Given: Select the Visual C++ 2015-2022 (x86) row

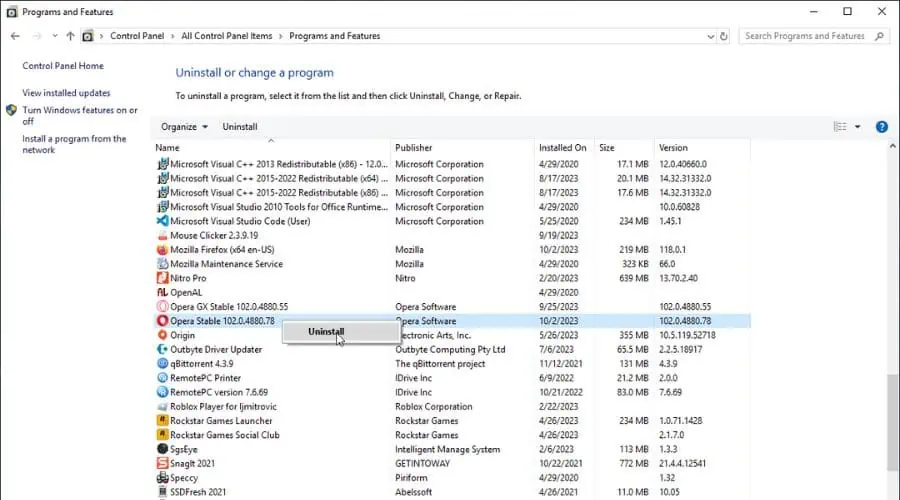Looking at the screenshot, I should coord(452,193).
